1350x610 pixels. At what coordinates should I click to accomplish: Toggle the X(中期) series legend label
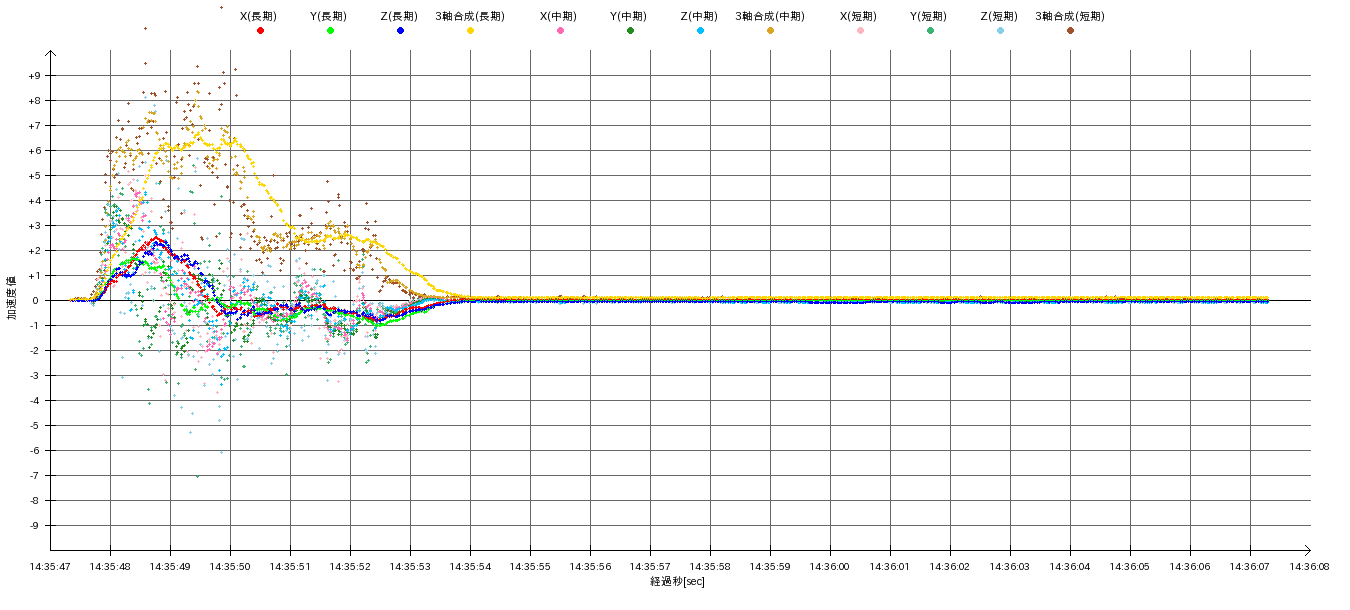pos(558,16)
